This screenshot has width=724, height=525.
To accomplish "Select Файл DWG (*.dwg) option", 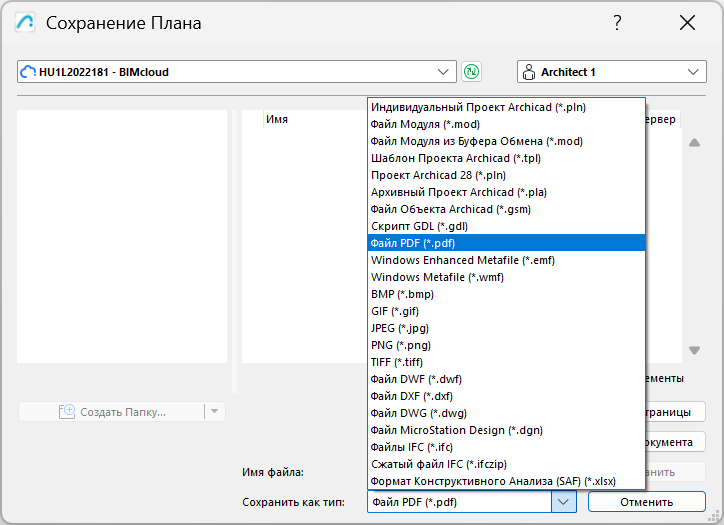I will [x=507, y=413].
